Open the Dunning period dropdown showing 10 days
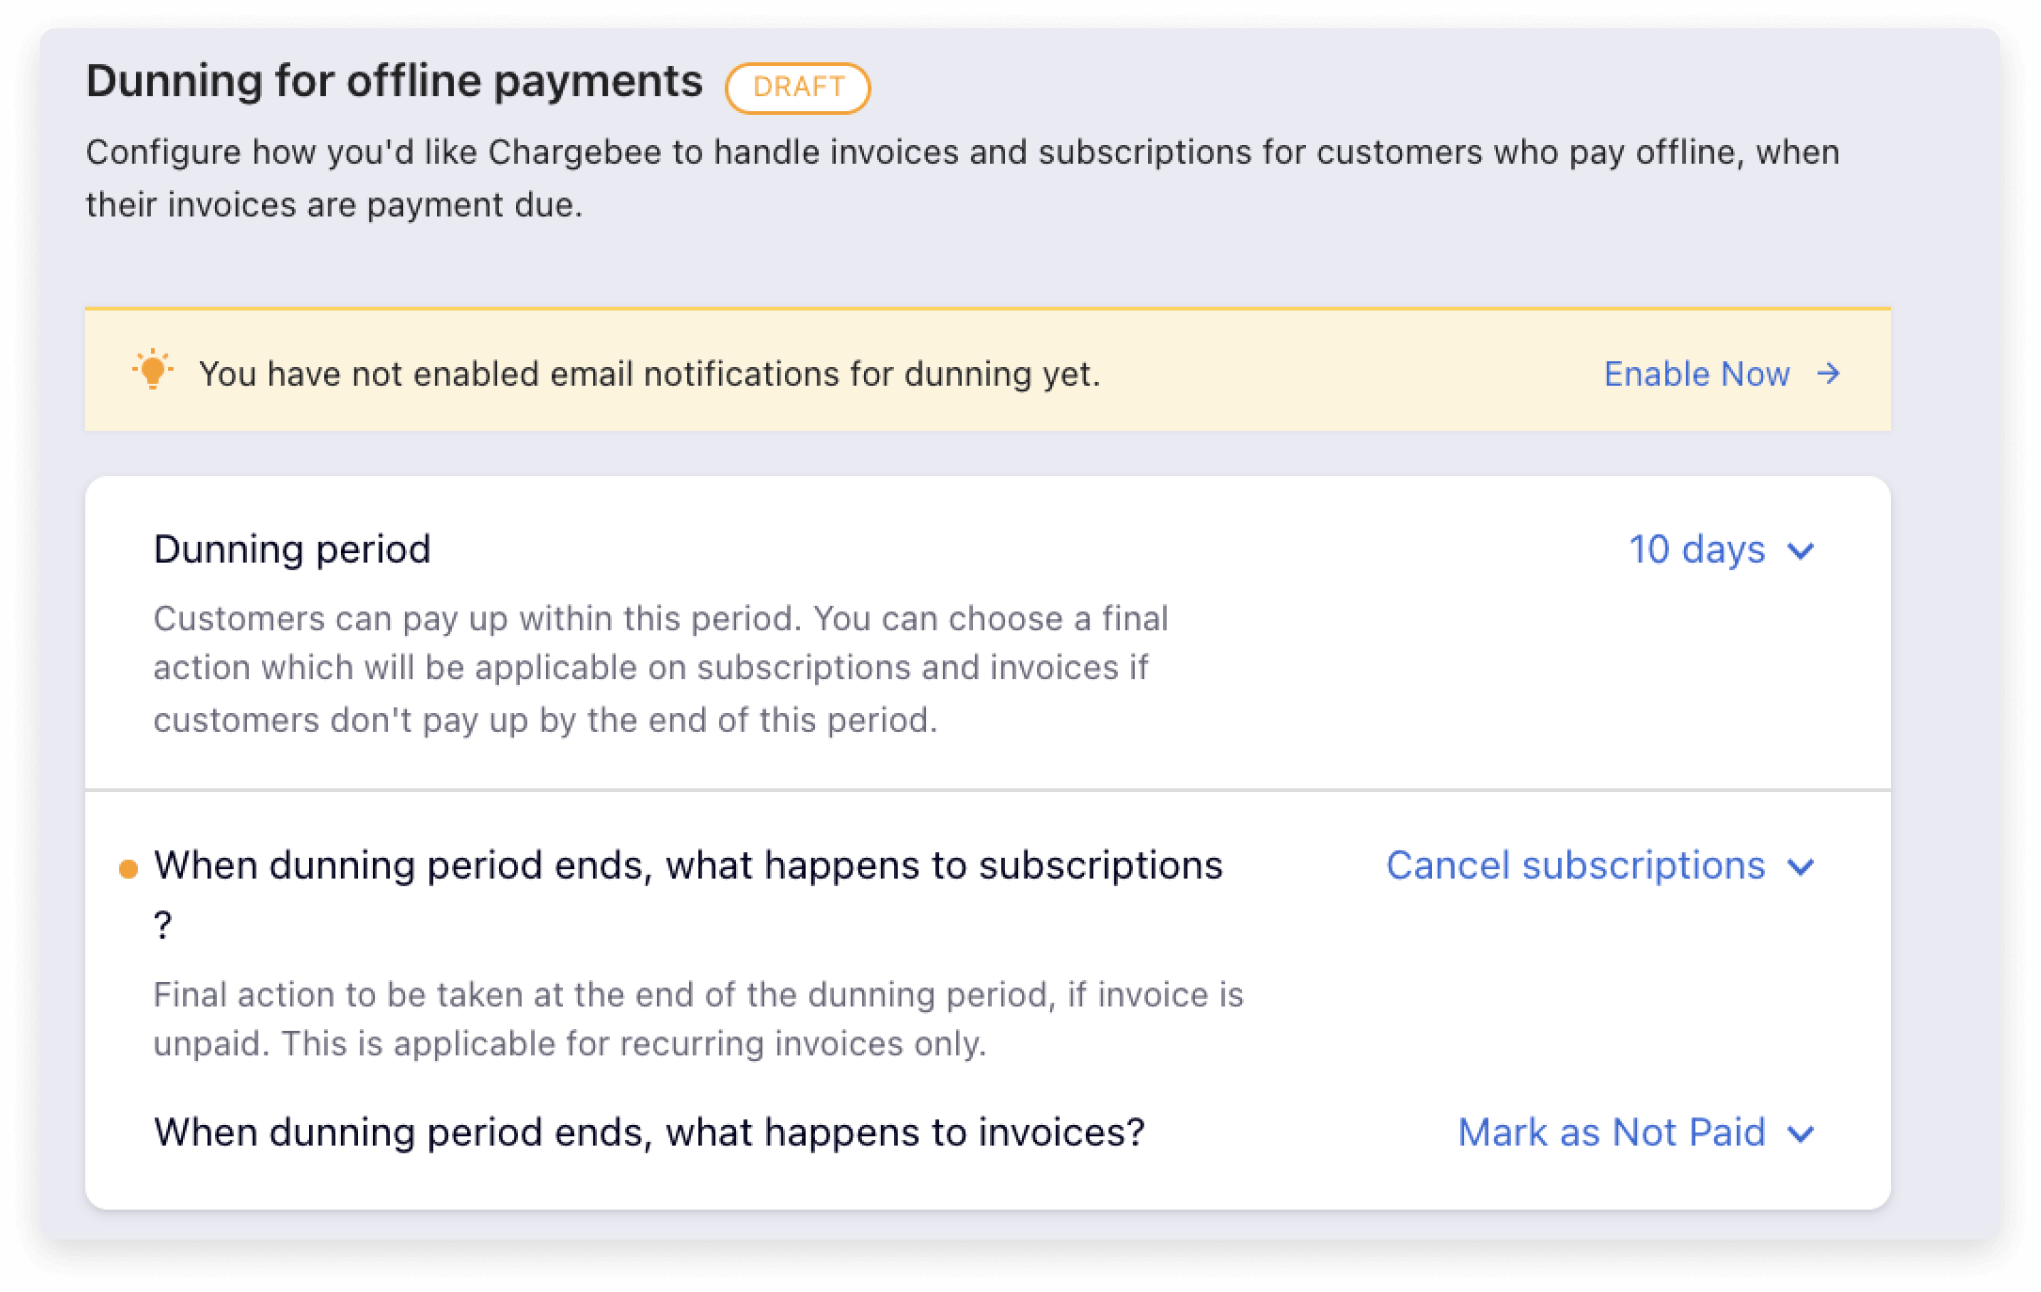 point(1697,550)
